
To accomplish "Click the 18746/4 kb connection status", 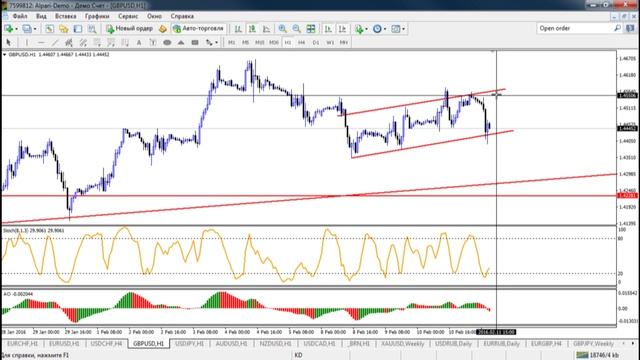I will [604, 355].
